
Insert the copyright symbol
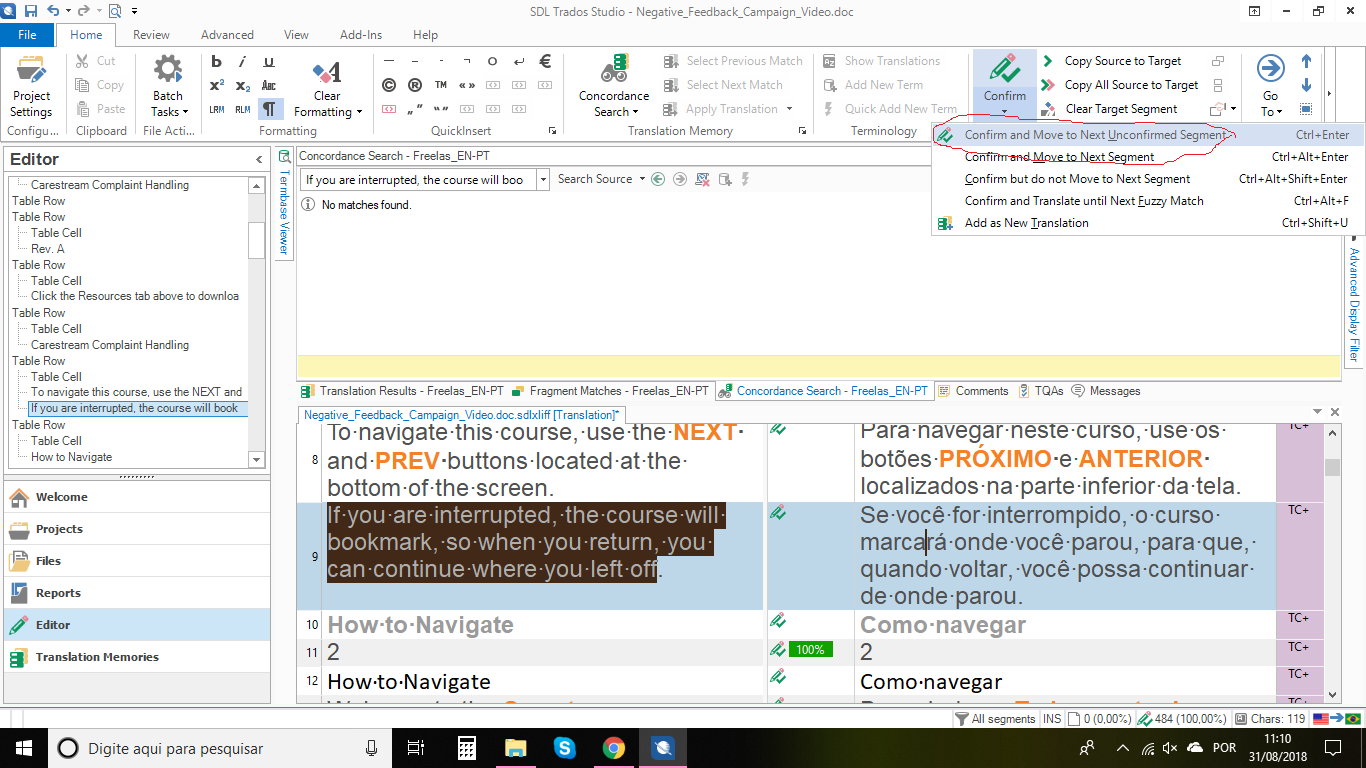[x=389, y=85]
